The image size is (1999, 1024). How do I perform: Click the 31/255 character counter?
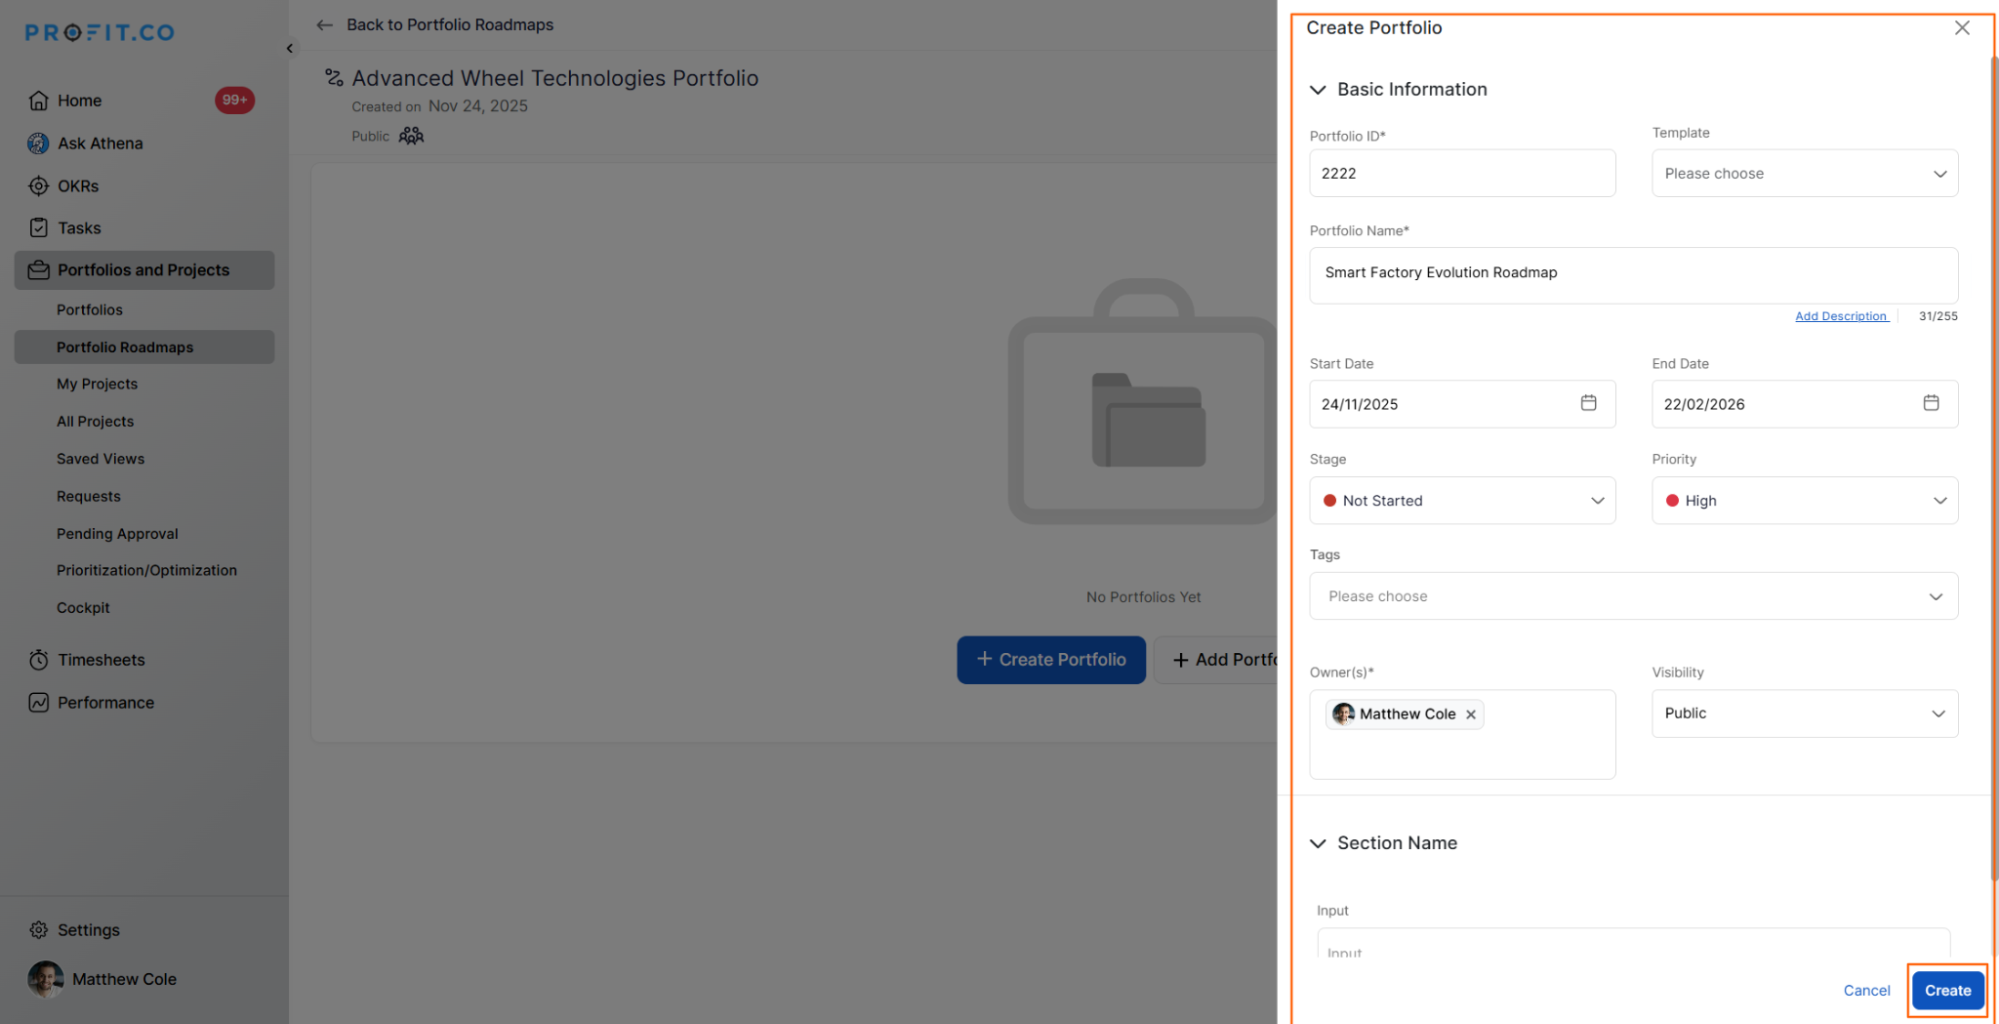[1938, 316]
